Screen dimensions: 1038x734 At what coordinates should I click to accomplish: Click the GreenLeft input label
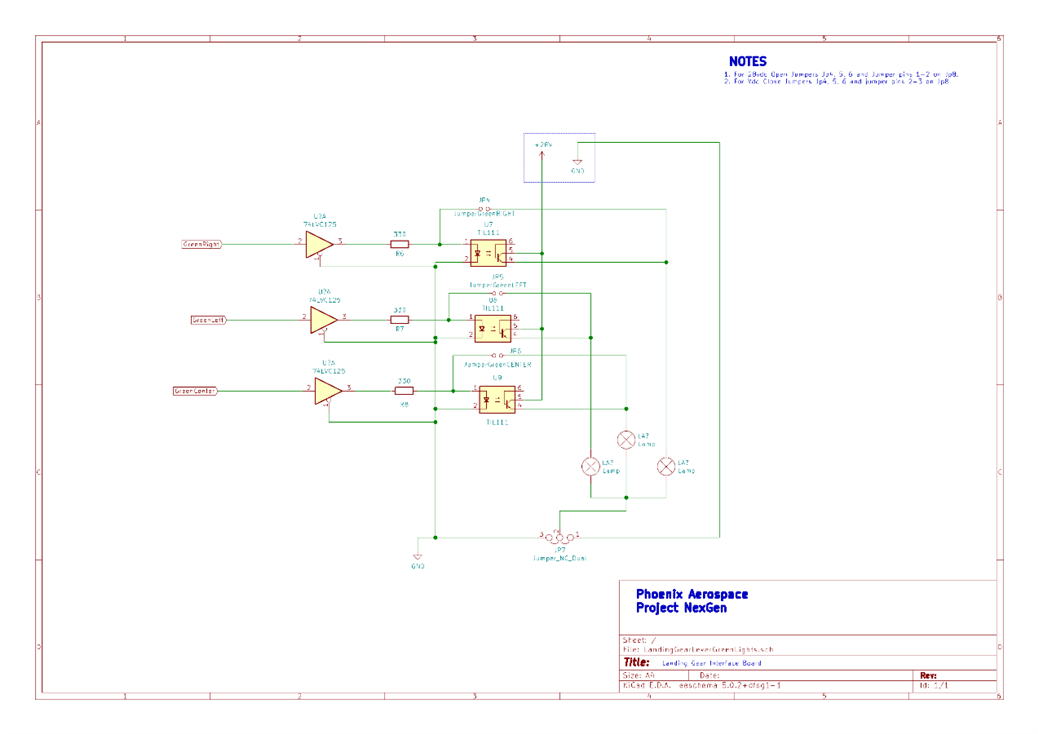click(209, 320)
